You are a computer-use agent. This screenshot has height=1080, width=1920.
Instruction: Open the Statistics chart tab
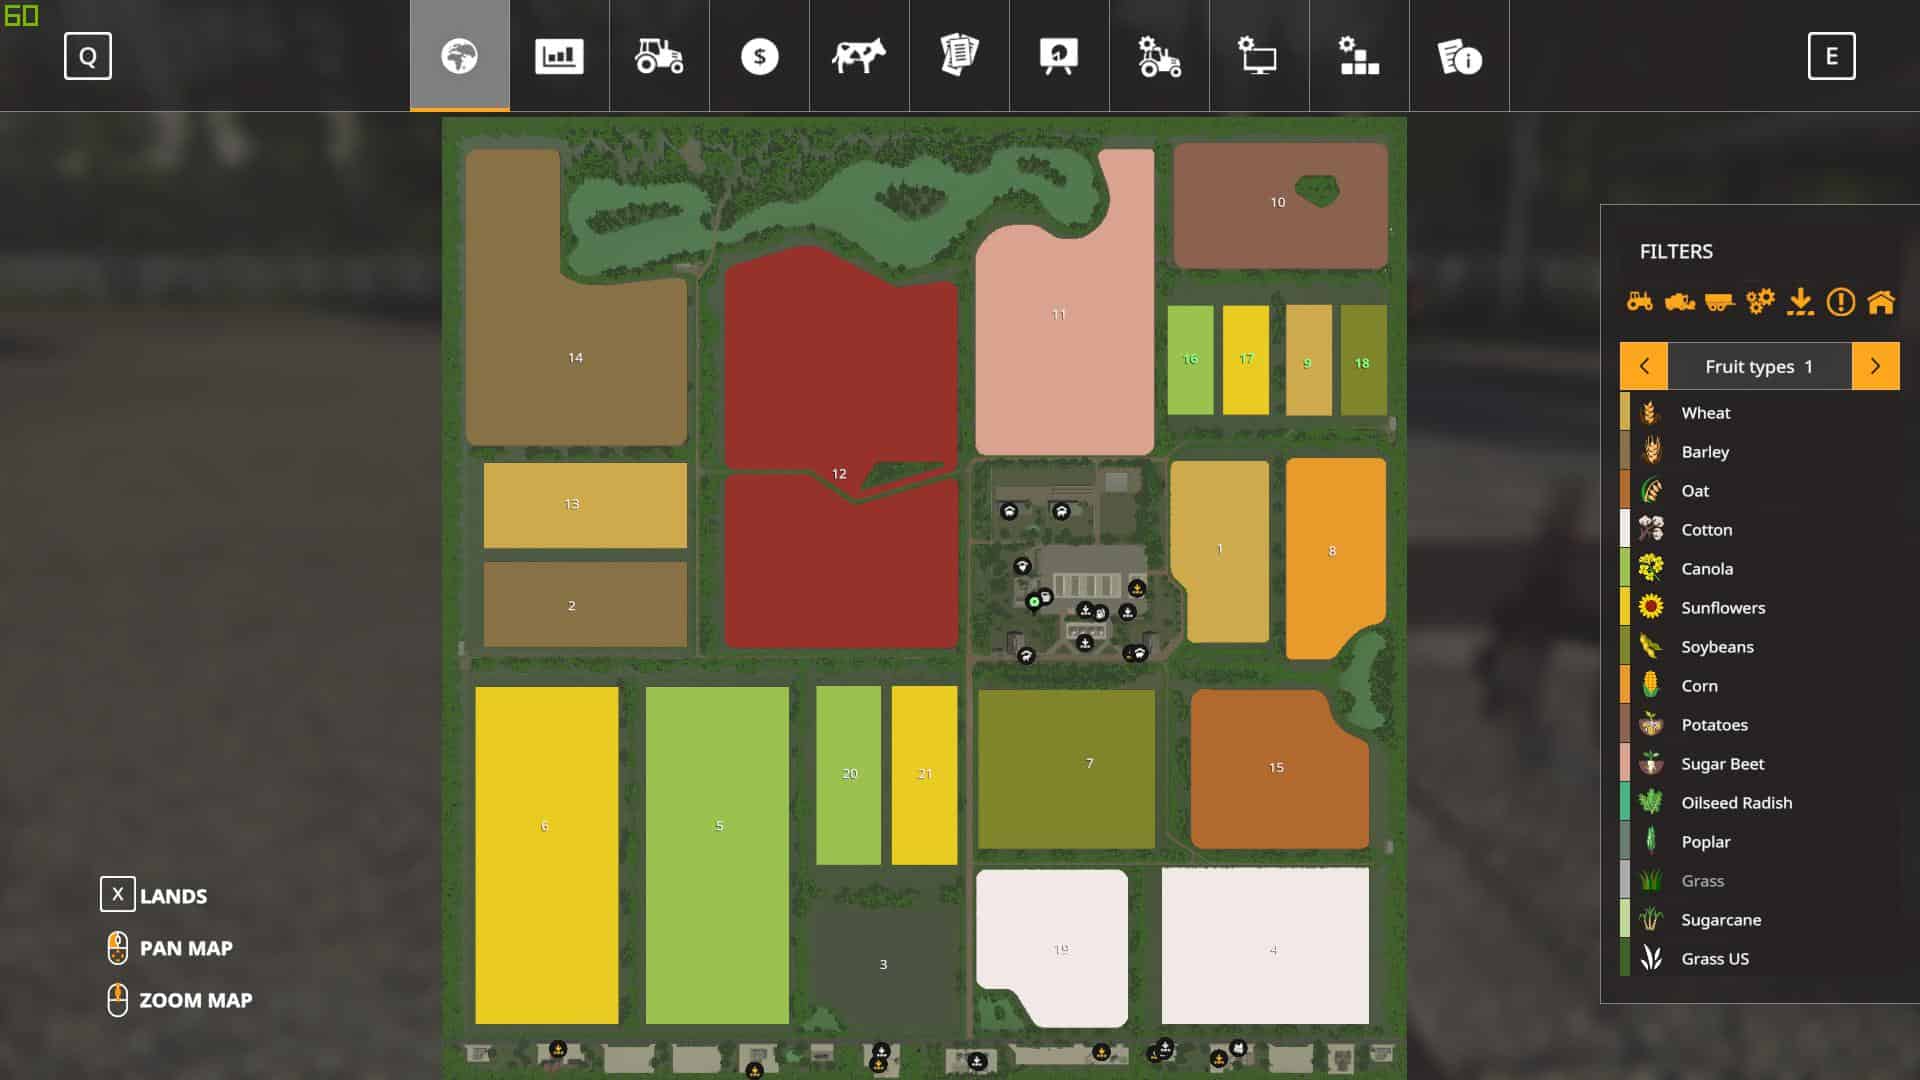click(x=559, y=56)
